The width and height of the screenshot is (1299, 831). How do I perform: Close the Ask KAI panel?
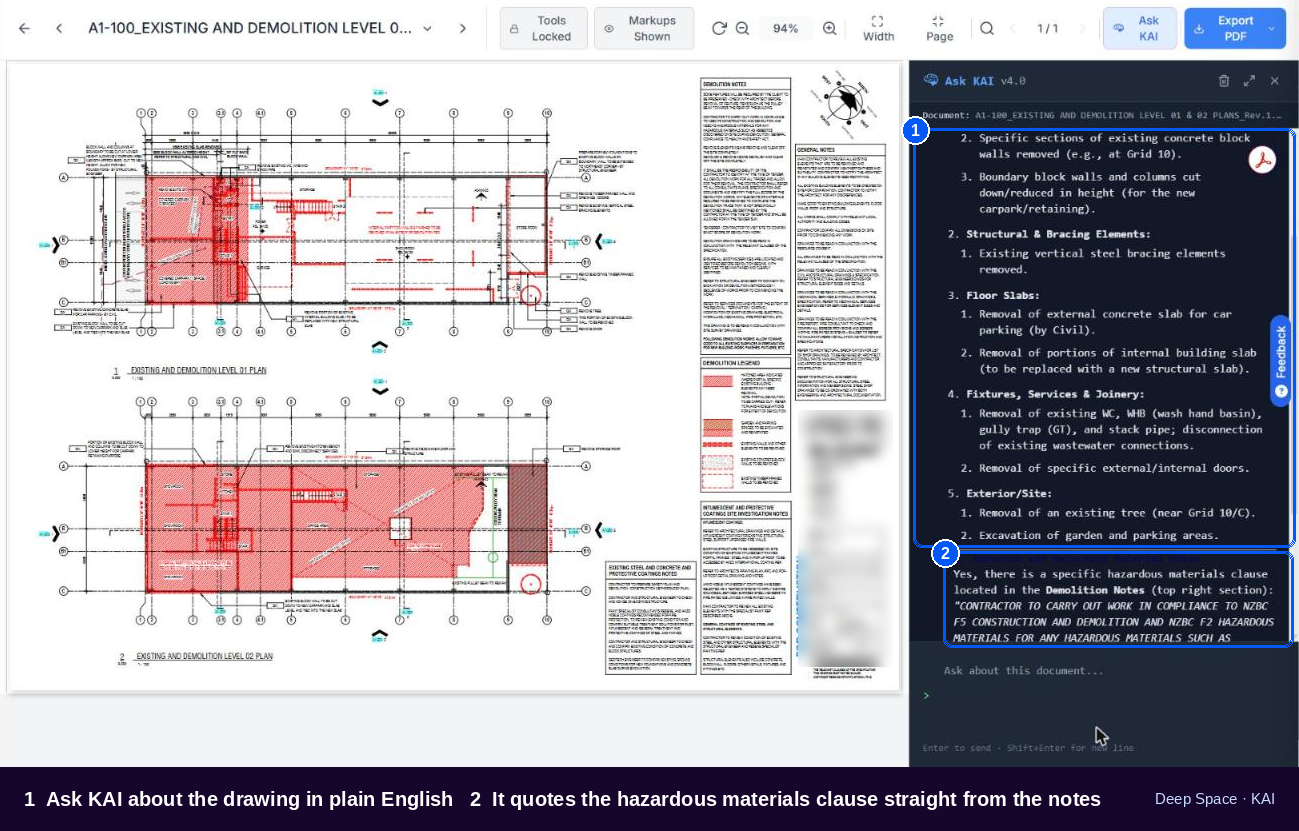pyautogui.click(x=1275, y=81)
